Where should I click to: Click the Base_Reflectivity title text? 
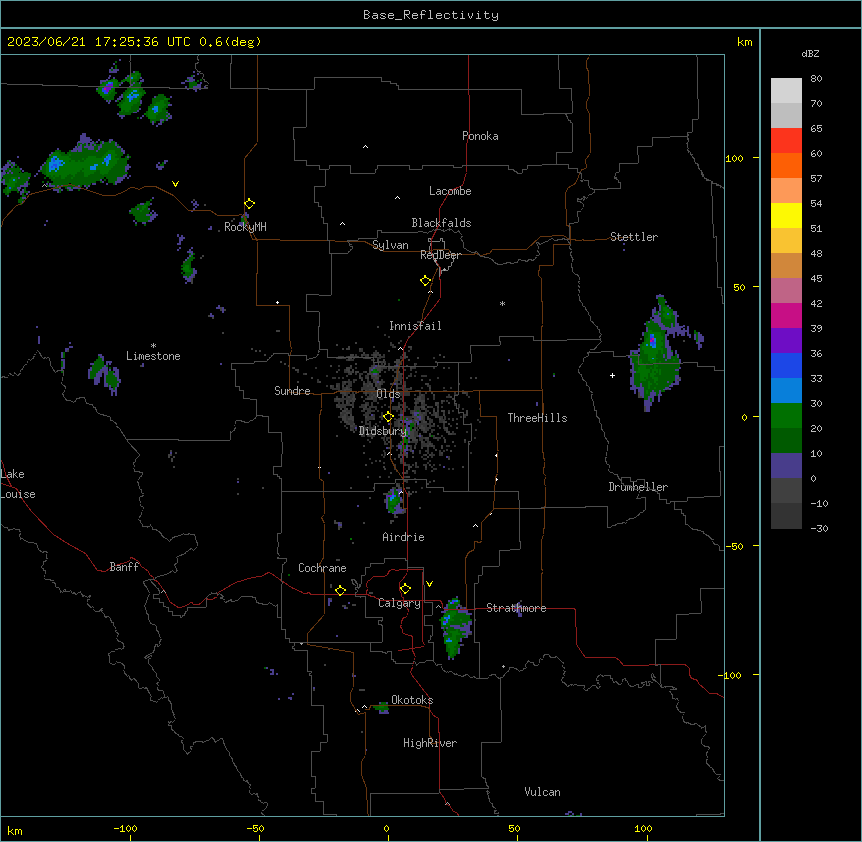pyautogui.click(x=431, y=15)
